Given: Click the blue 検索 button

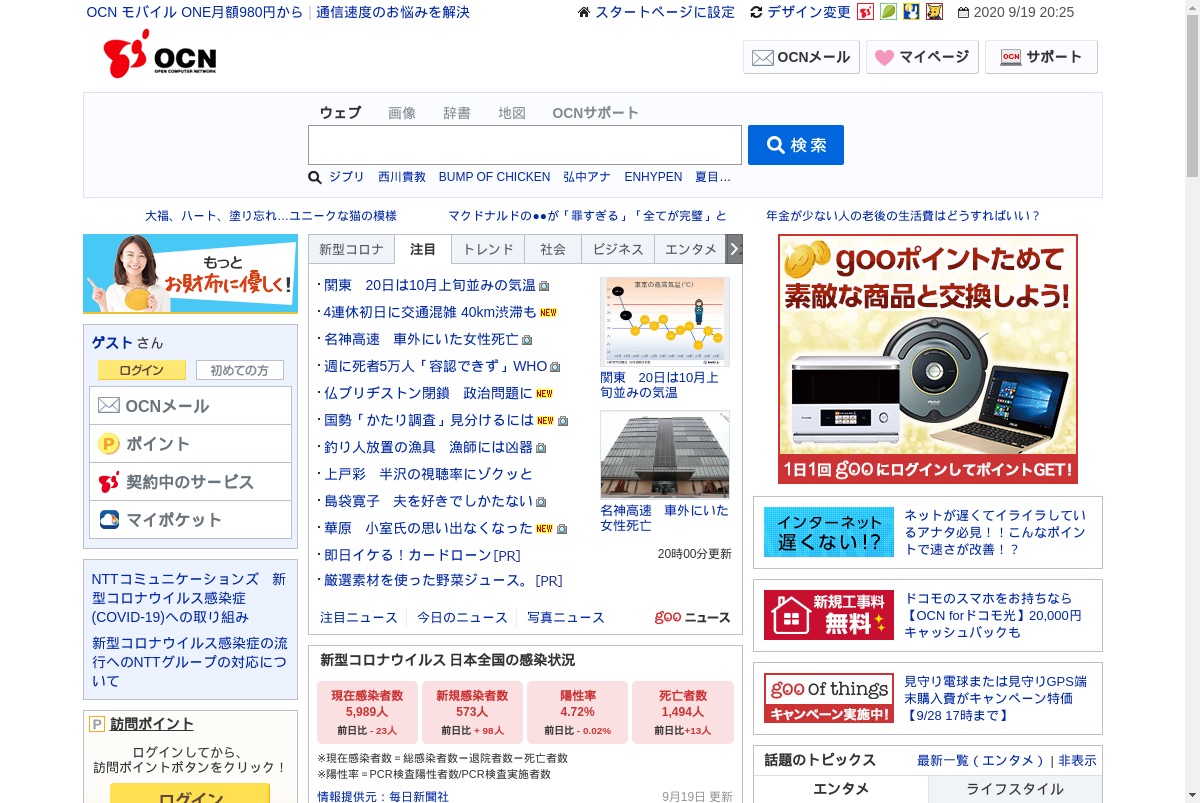Looking at the screenshot, I should (x=796, y=145).
